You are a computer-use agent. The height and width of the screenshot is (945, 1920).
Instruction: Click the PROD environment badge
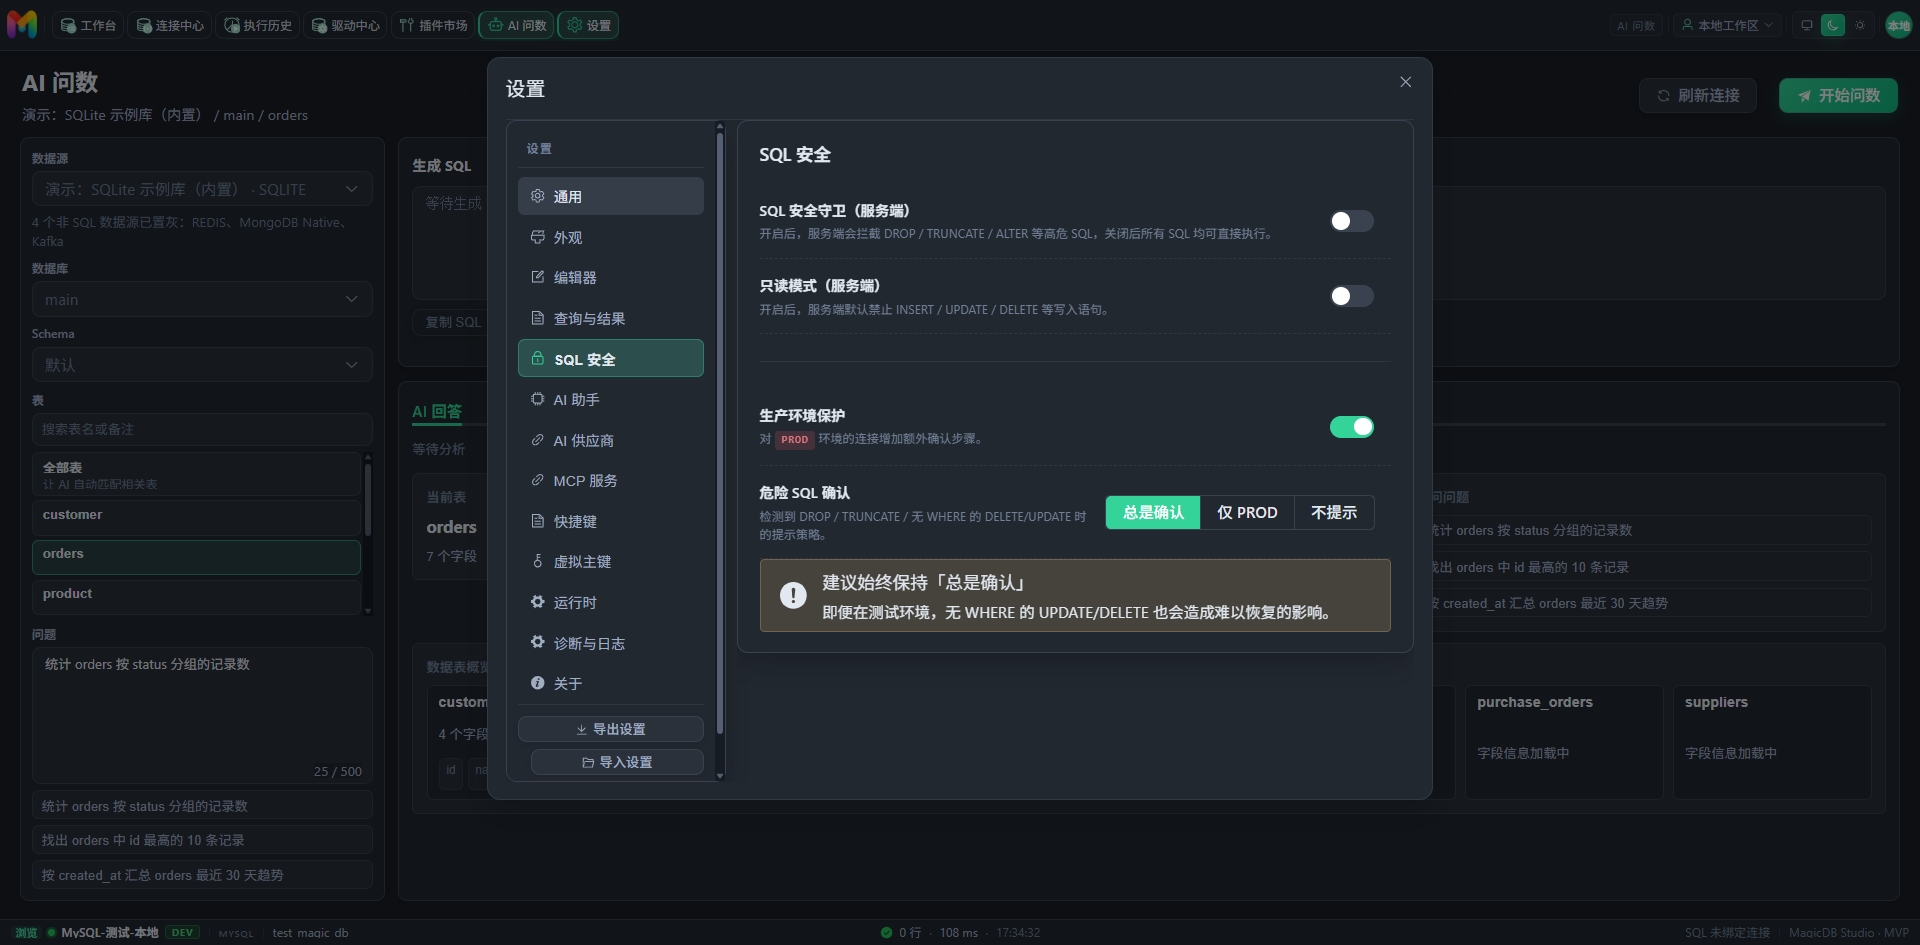(x=795, y=439)
